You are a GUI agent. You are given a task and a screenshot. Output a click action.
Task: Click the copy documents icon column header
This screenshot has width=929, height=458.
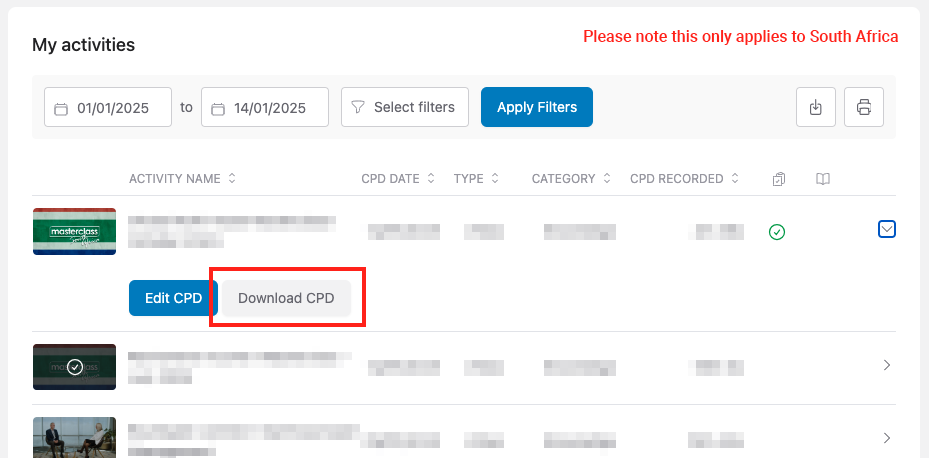coord(779,179)
